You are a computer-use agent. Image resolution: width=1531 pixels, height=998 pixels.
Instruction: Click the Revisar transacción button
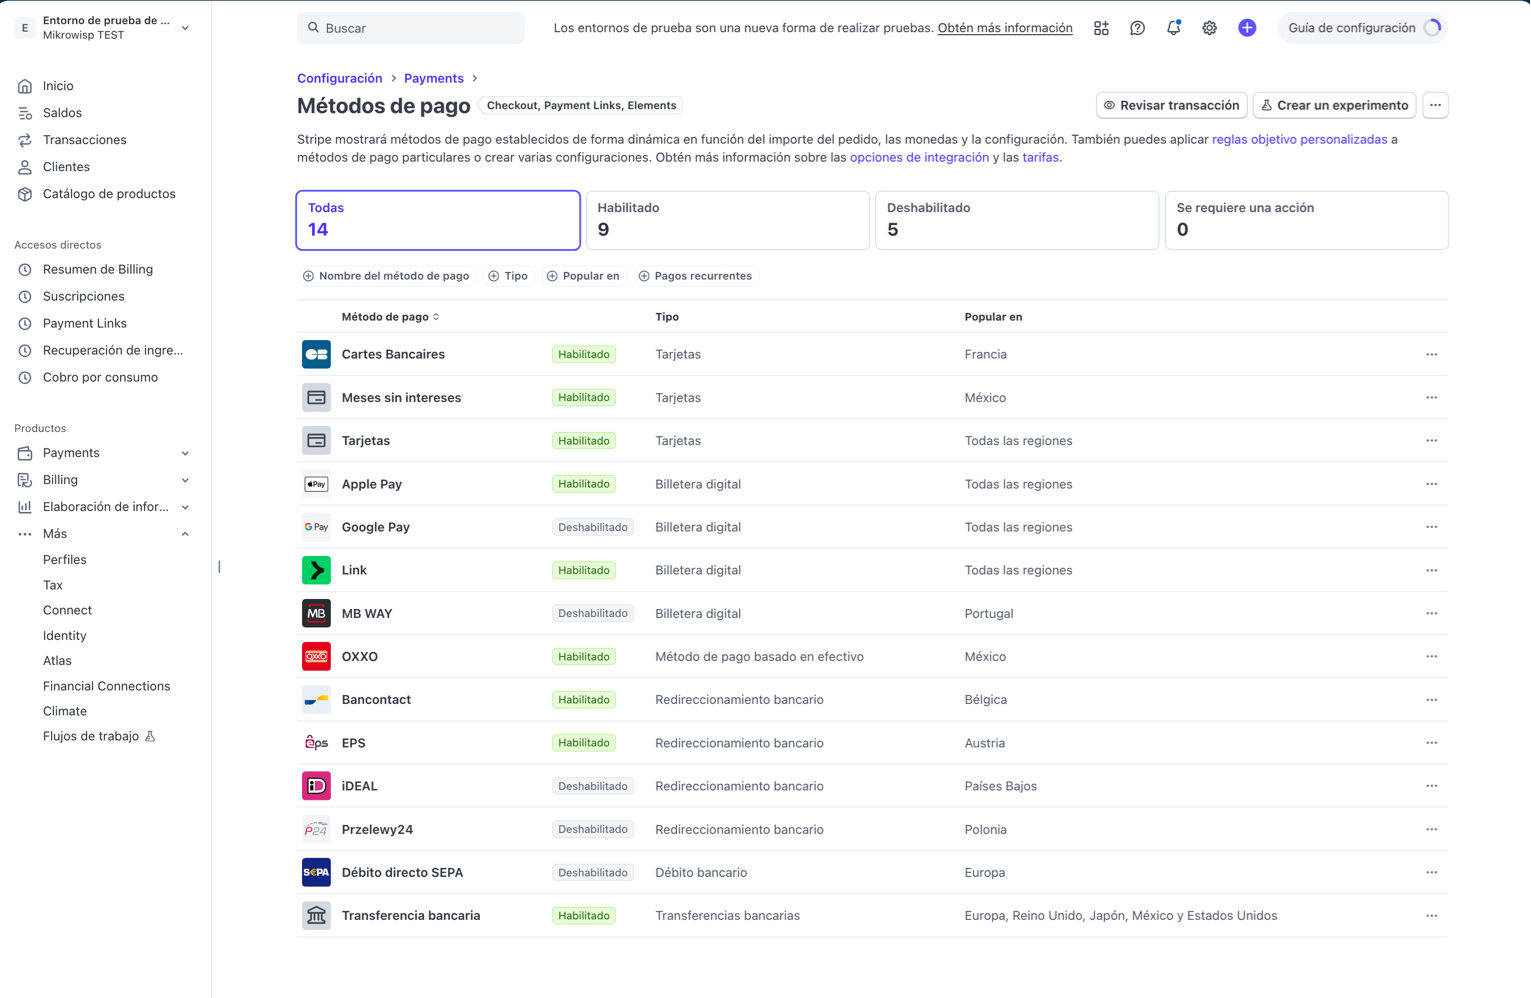[x=1171, y=105]
